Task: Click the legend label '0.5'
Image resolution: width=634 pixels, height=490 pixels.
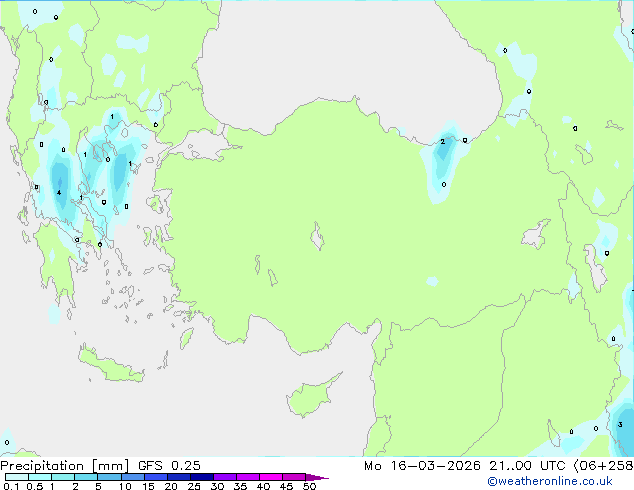Action: (35, 486)
